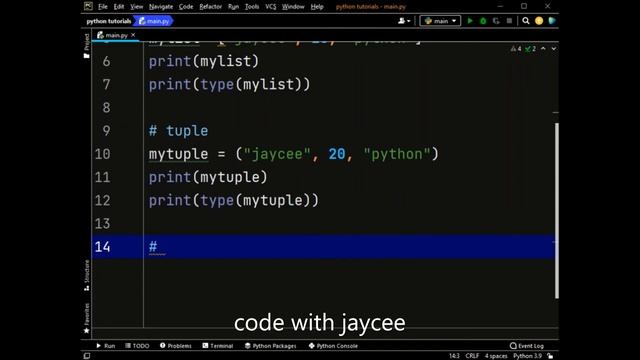640x360 pixels.
Task: Open the TODO tool window
Action: (137, 346)
